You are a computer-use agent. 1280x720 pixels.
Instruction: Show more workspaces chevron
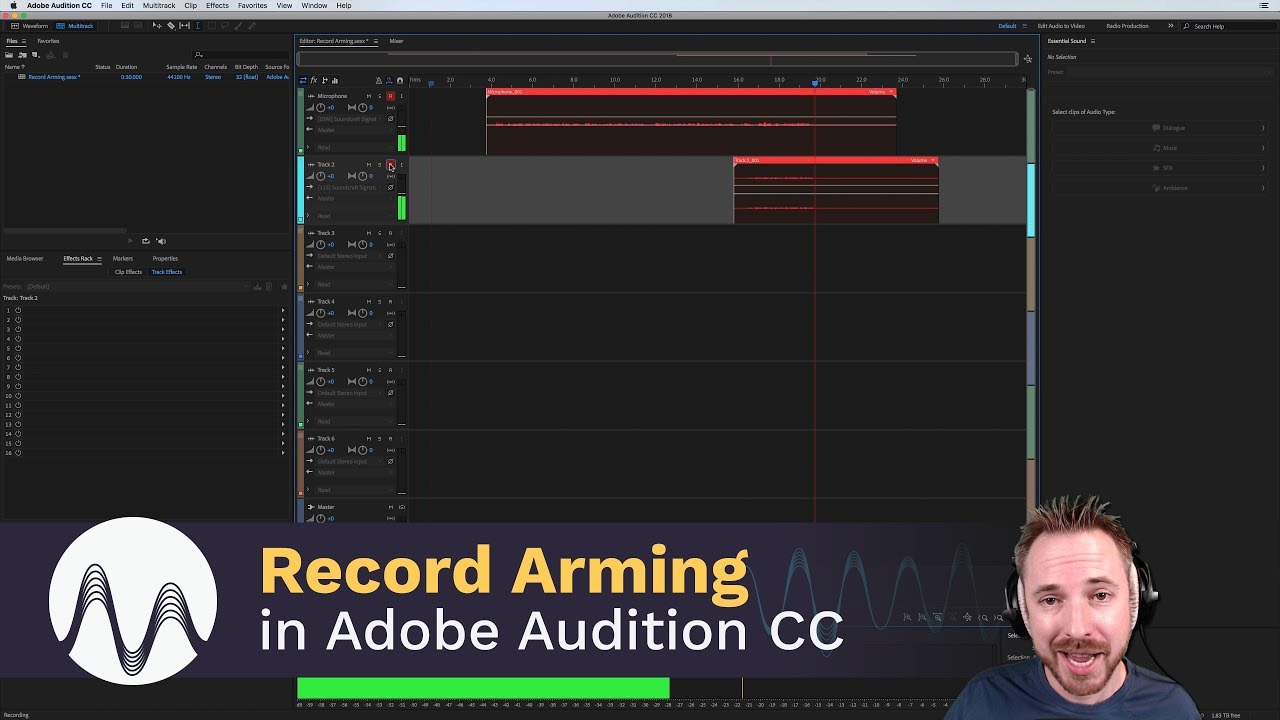click(1171, 26)
